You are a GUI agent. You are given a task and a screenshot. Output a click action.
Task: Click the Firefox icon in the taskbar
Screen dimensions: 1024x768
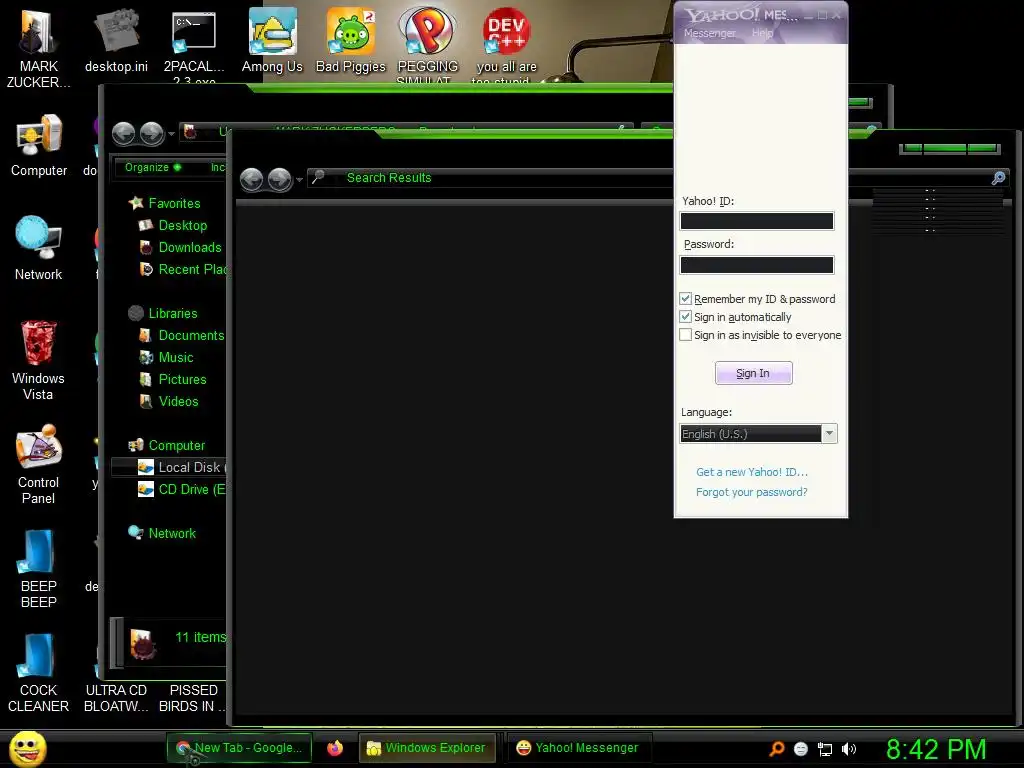click(x=335, y=748)
